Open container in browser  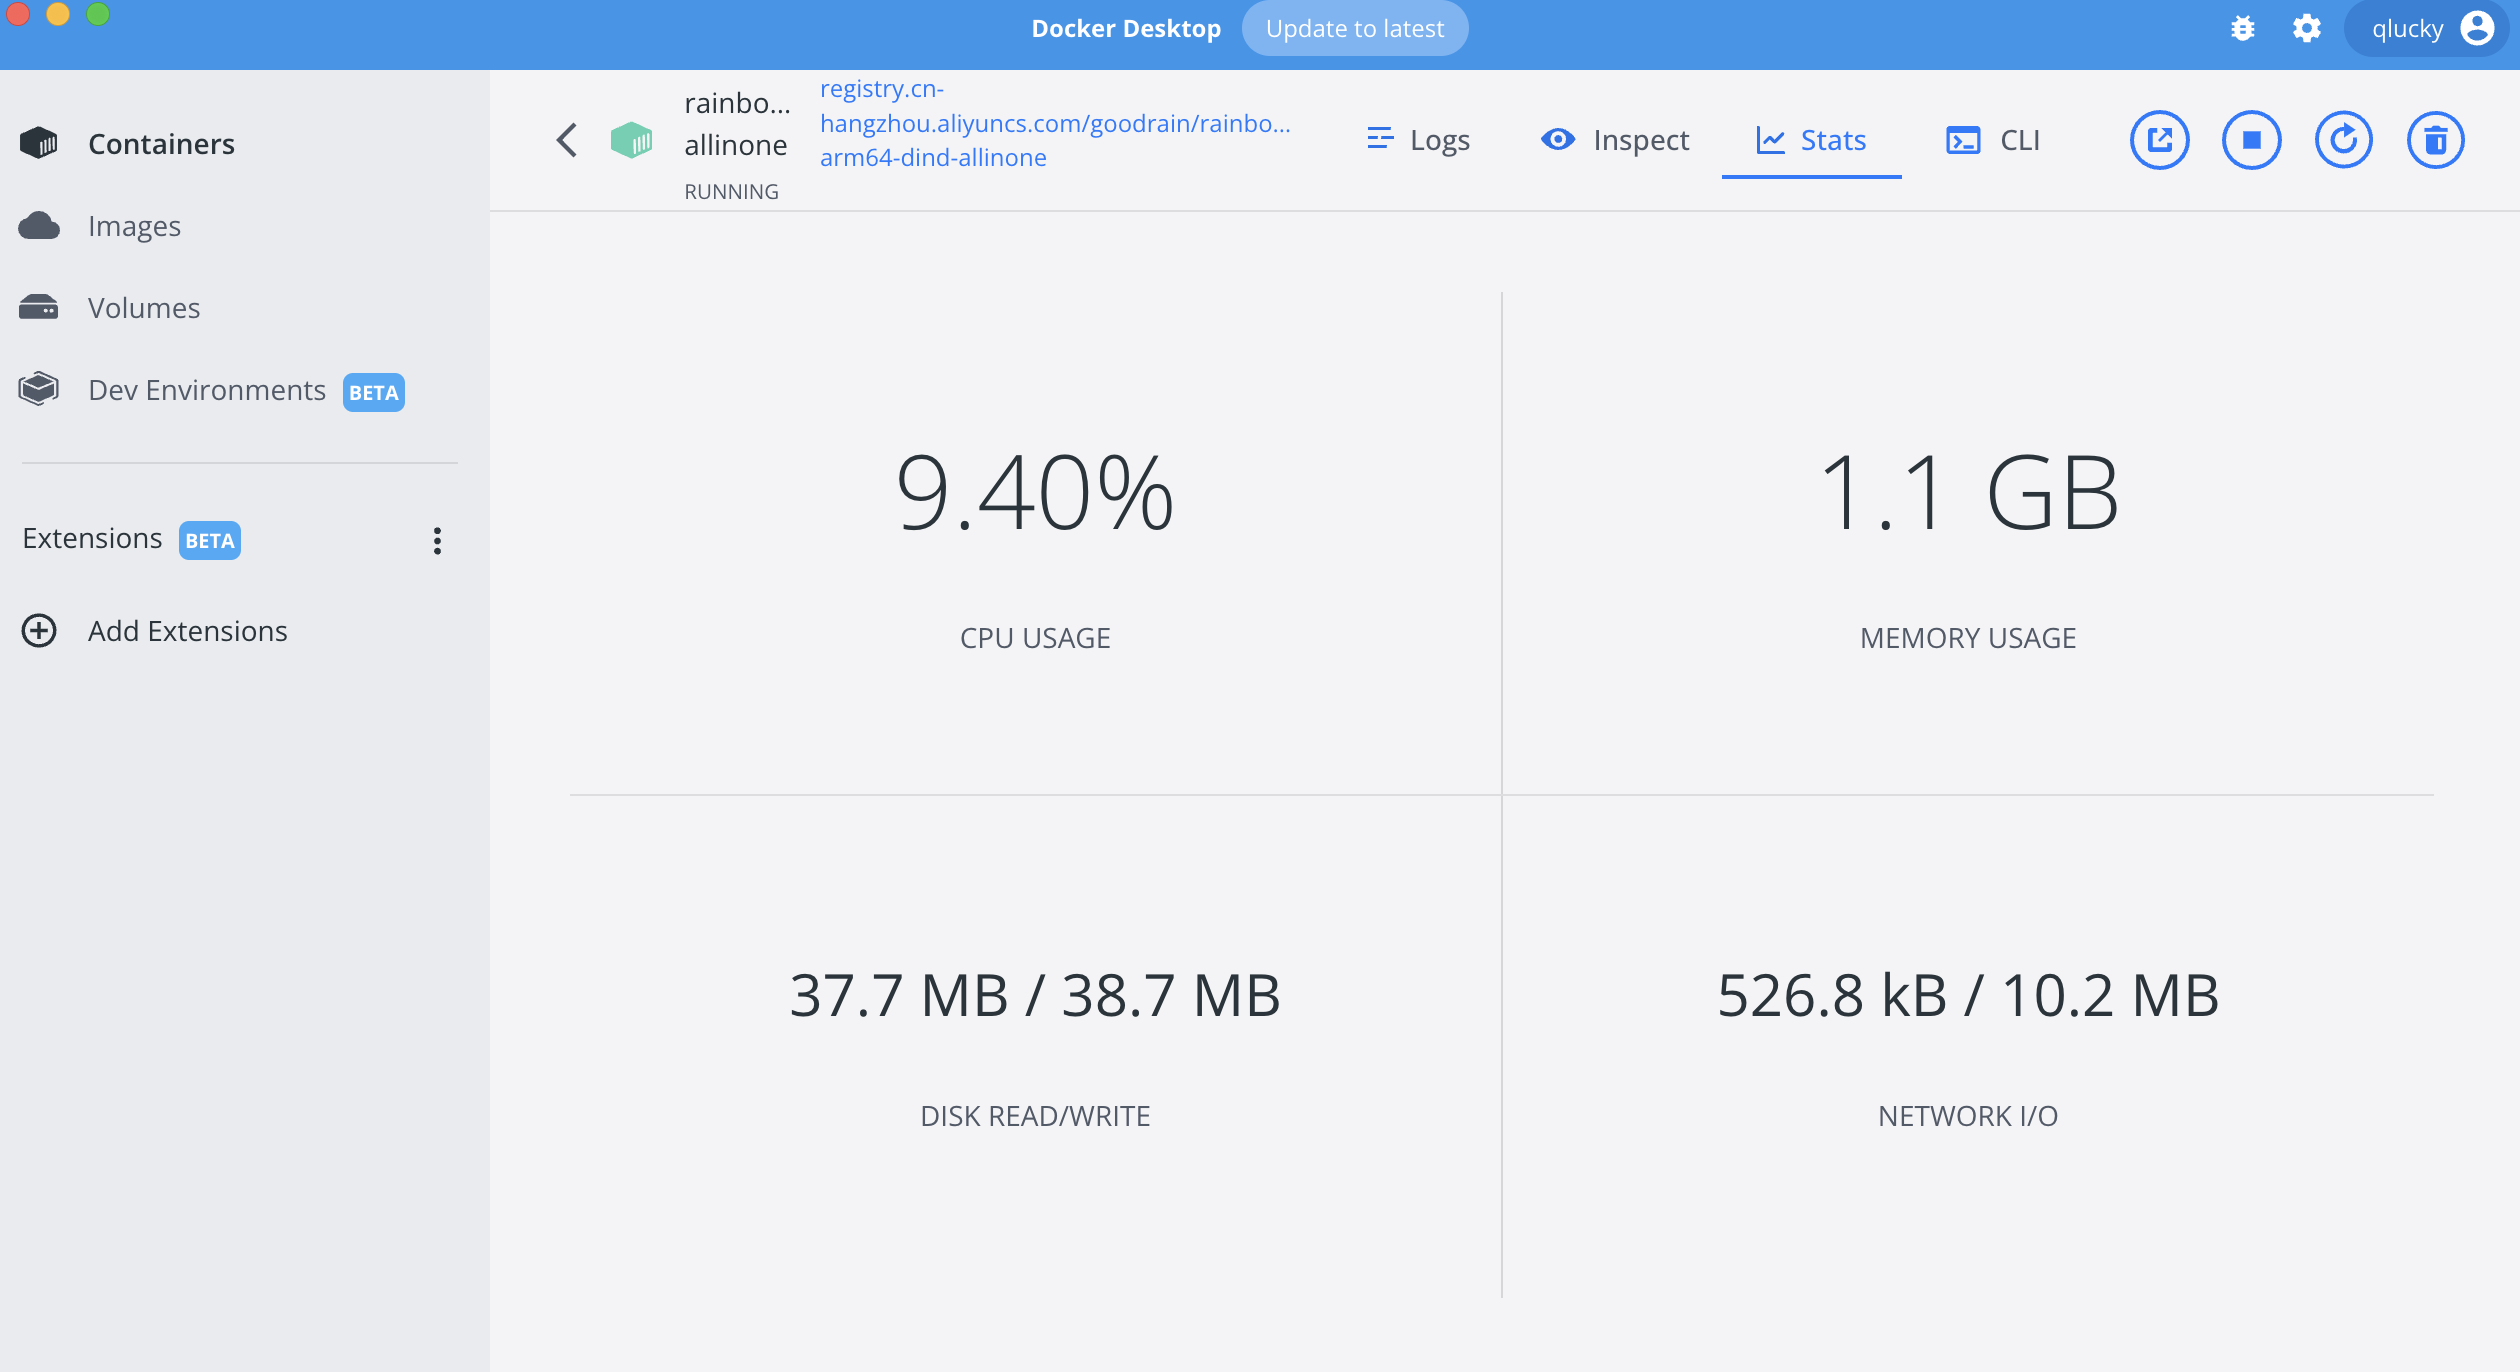(x=2160, y=140)
